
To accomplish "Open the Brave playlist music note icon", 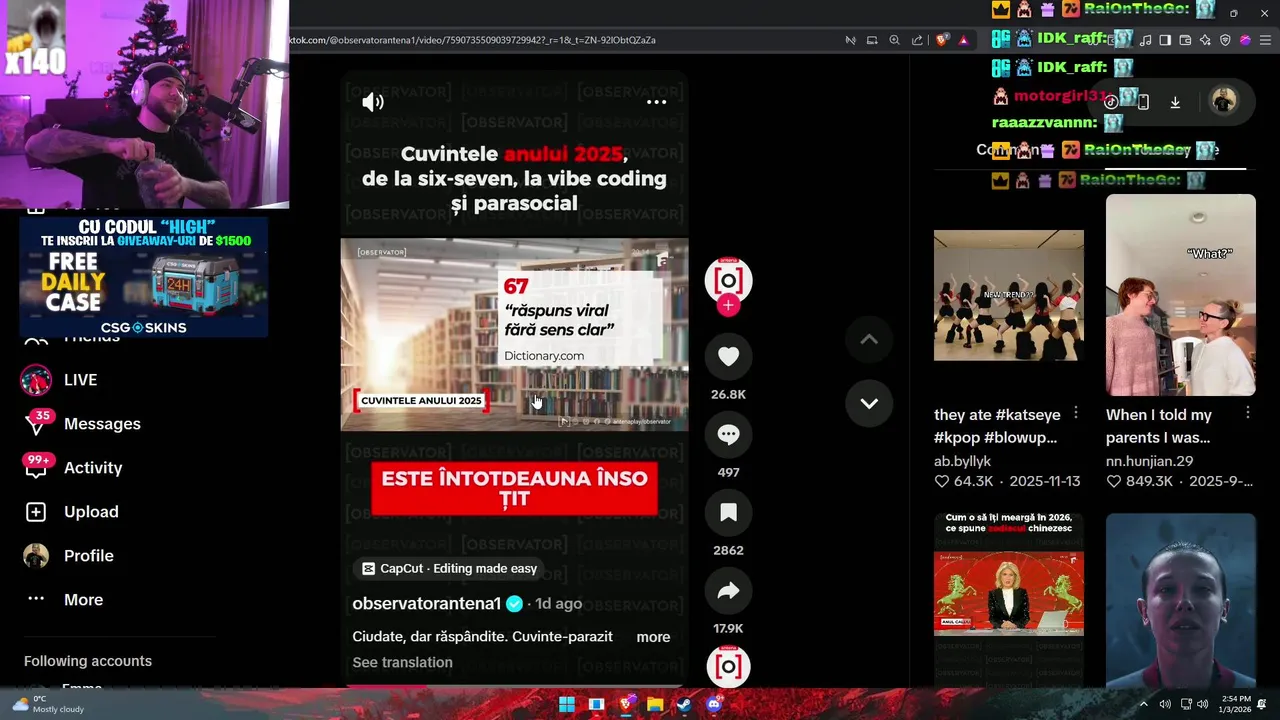I will click(1145, 40).
